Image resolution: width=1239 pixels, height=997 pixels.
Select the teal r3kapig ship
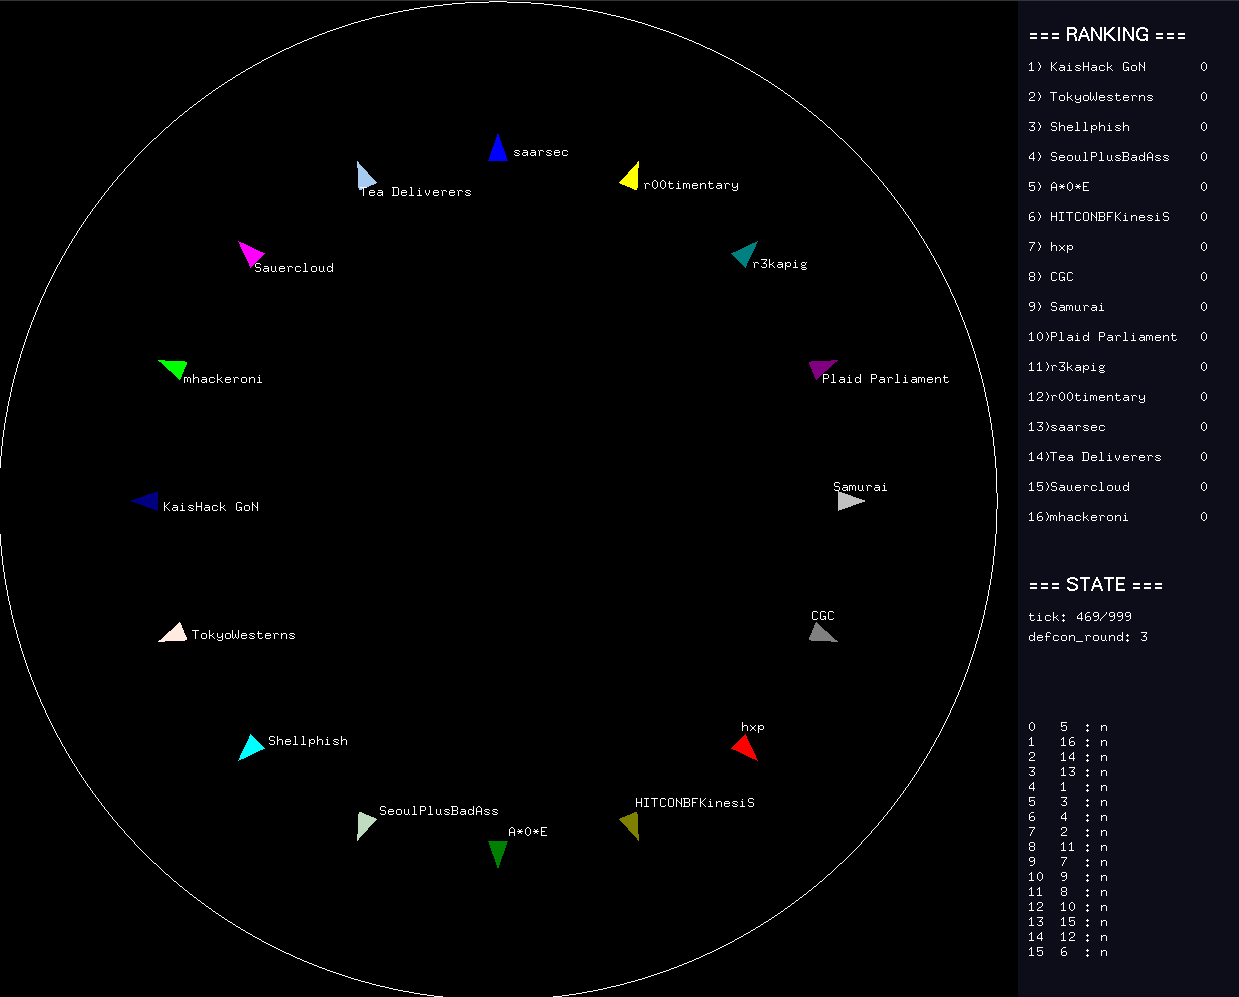coord(744,254)
